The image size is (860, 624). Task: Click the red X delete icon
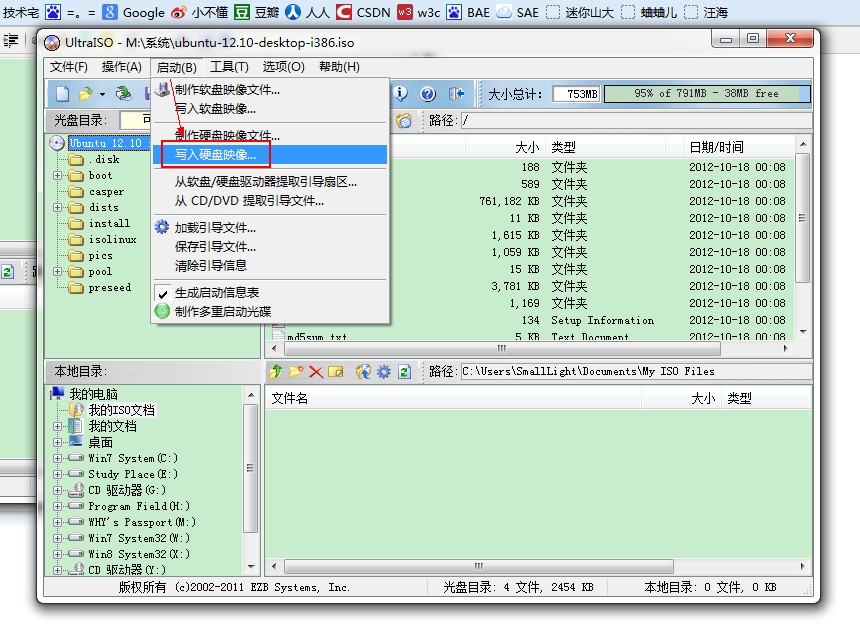point(316,372)
